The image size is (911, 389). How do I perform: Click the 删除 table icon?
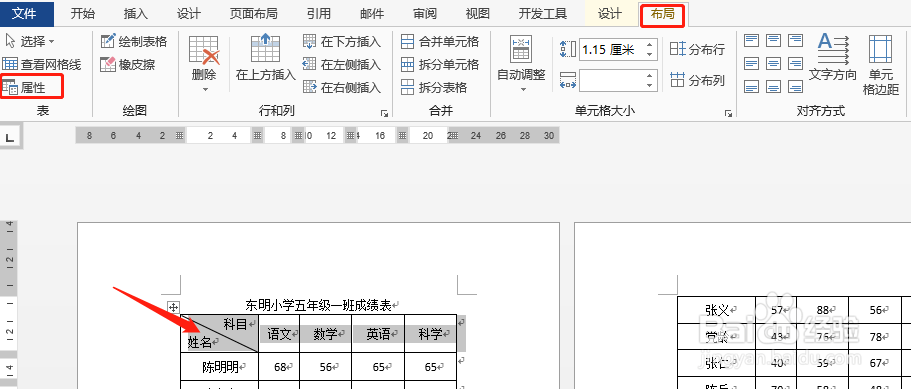tap(204, 51)
